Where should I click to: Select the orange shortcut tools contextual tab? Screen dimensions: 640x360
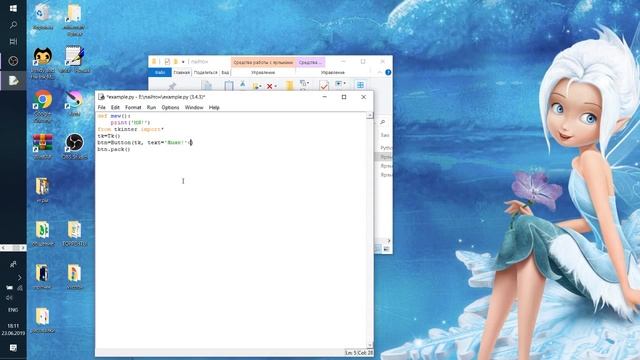point(263,62)
